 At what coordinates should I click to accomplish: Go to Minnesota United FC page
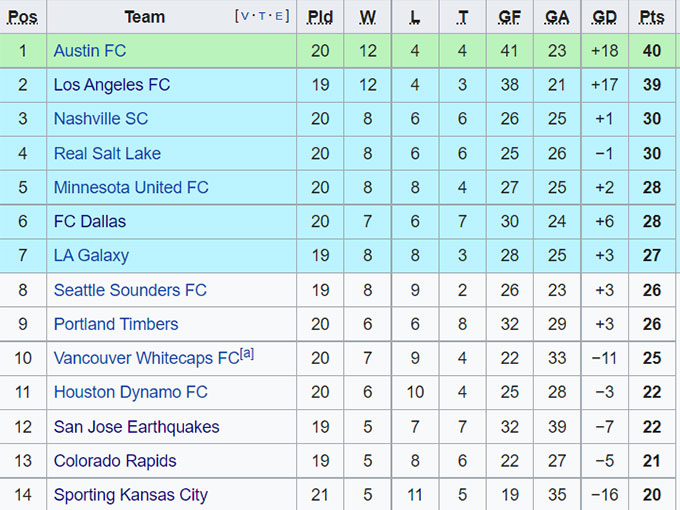(x=131, y=188)
